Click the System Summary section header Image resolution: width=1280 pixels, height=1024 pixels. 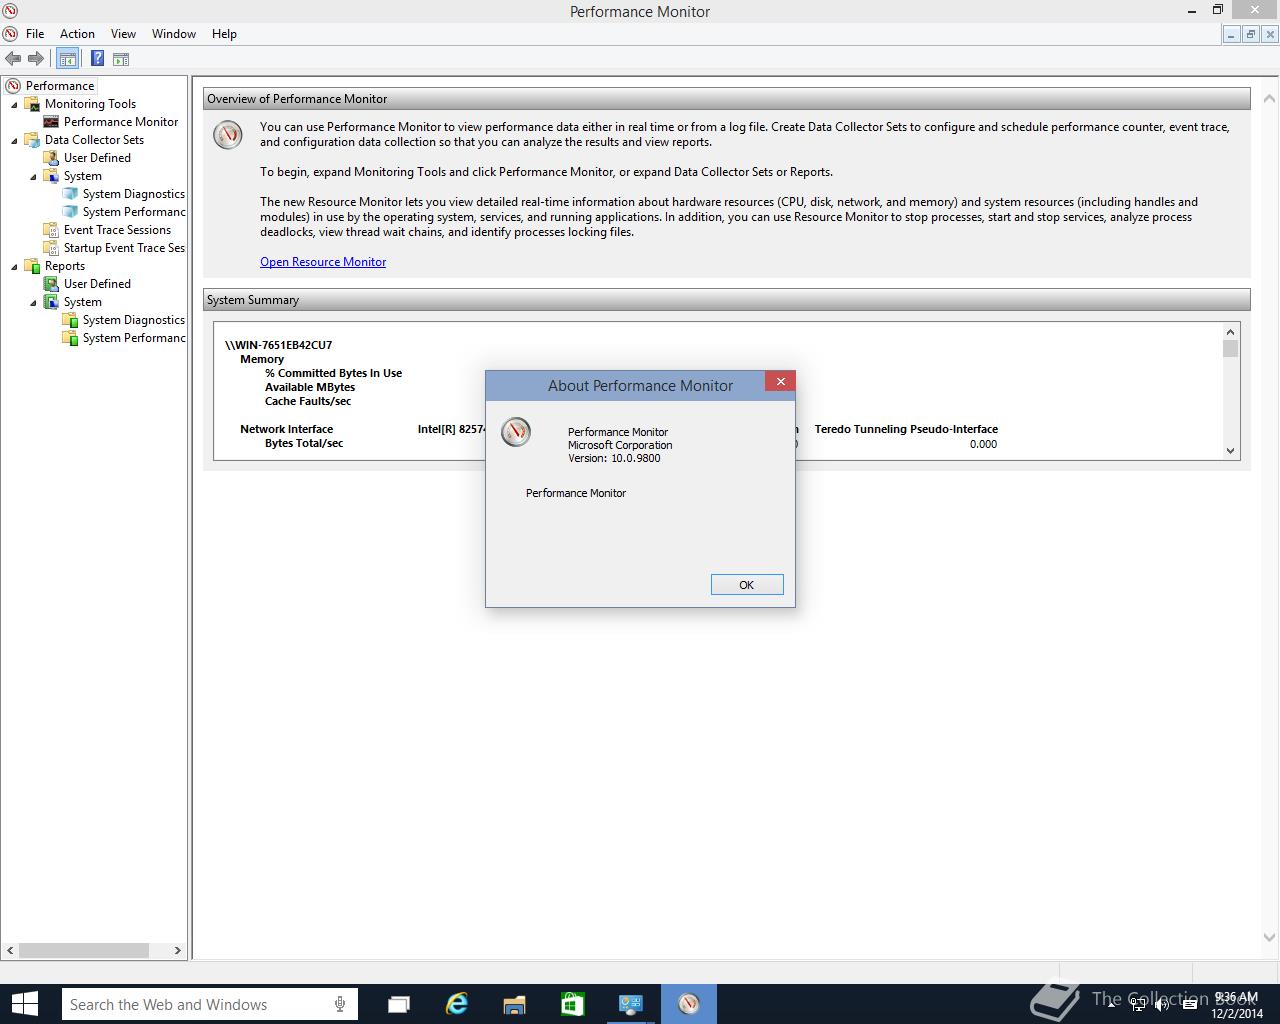tap(726, 300)
